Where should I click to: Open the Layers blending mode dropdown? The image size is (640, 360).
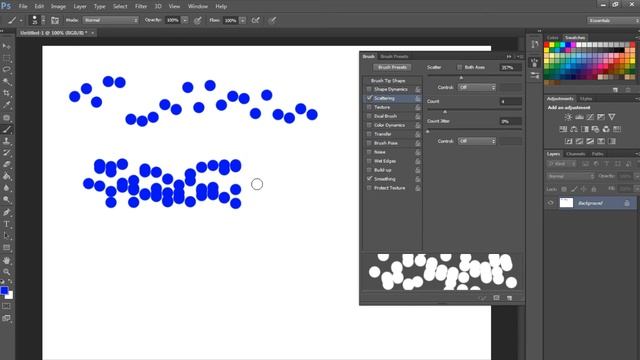570,176
